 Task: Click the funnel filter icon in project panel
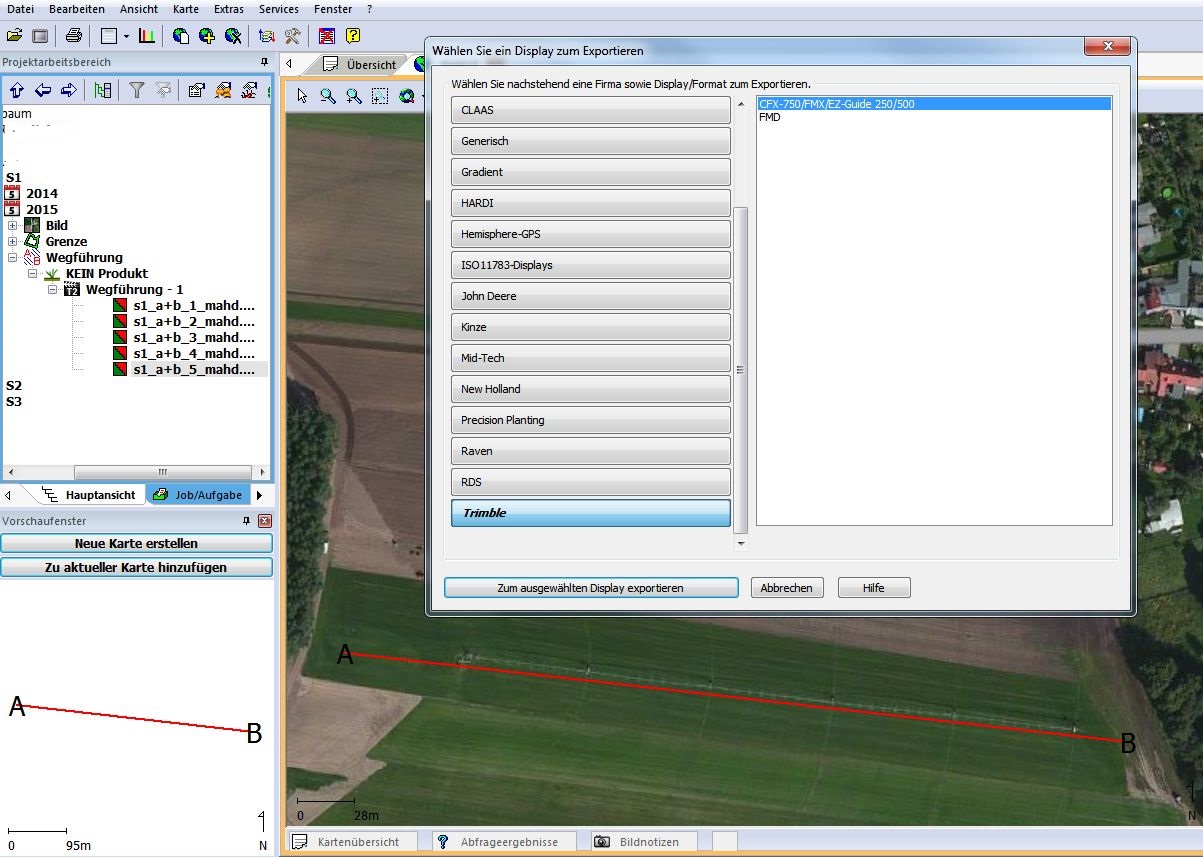pyautogui.click(x=137, y=90)
